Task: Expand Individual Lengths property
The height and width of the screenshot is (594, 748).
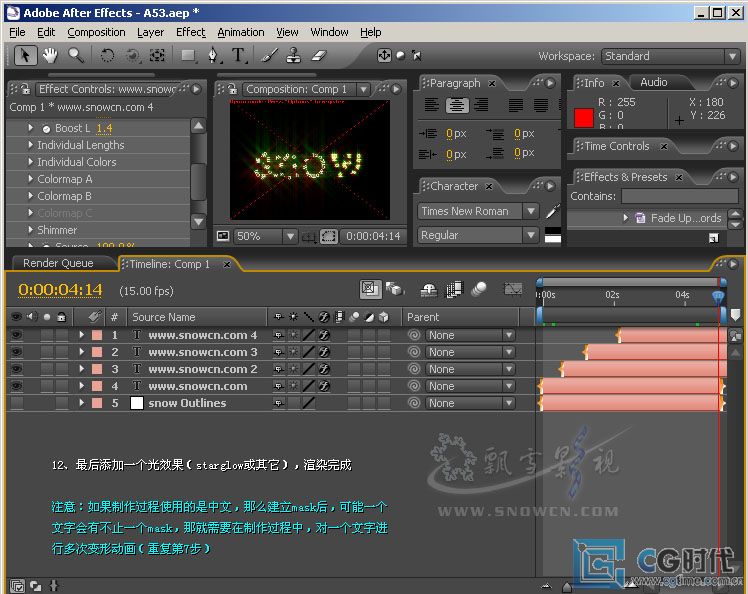Action: 31,145
